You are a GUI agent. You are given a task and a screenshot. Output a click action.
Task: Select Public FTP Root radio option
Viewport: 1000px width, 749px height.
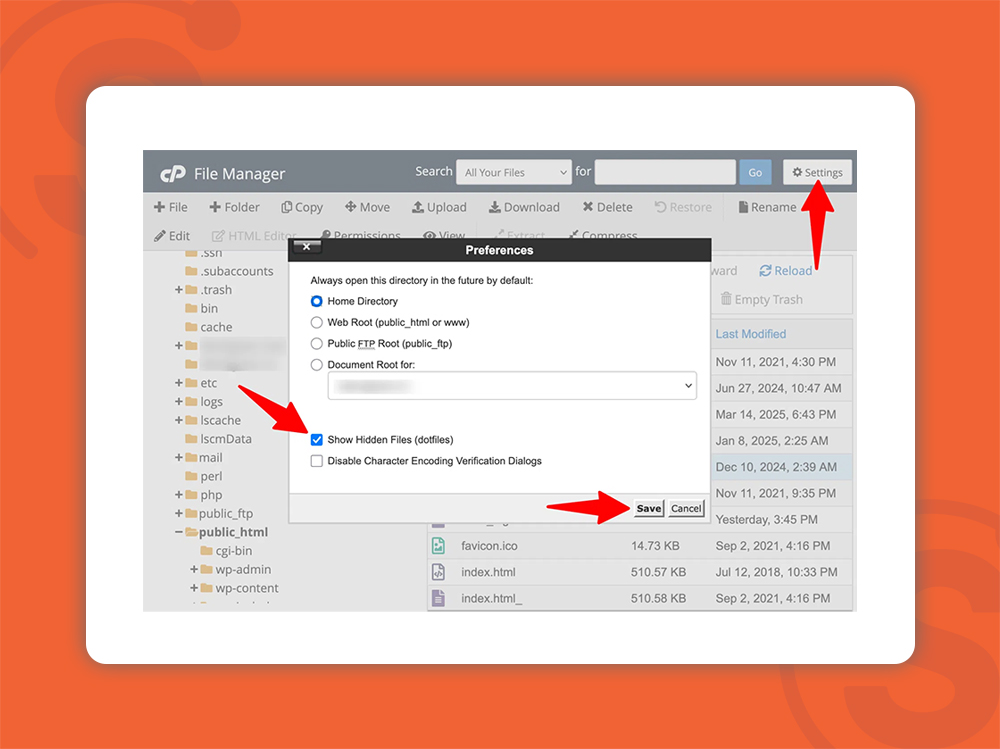coord(316,343)
